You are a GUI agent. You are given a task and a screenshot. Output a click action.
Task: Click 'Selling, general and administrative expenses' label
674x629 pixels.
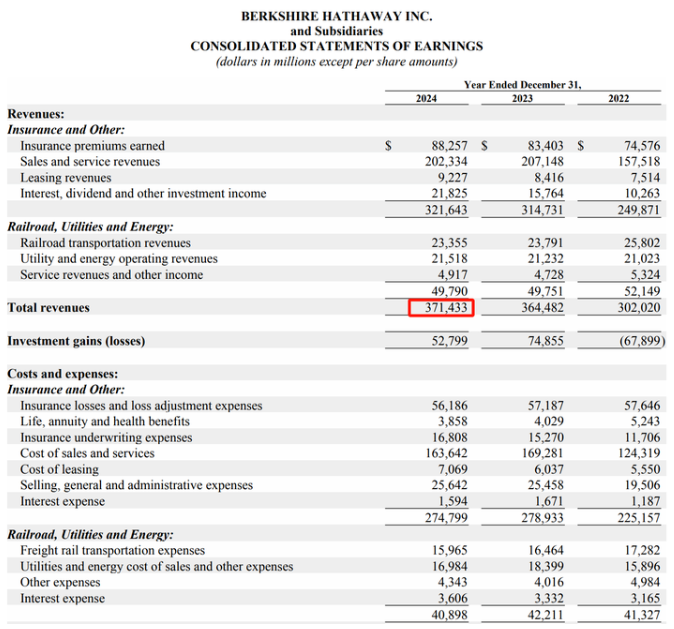tap(137, 485)
